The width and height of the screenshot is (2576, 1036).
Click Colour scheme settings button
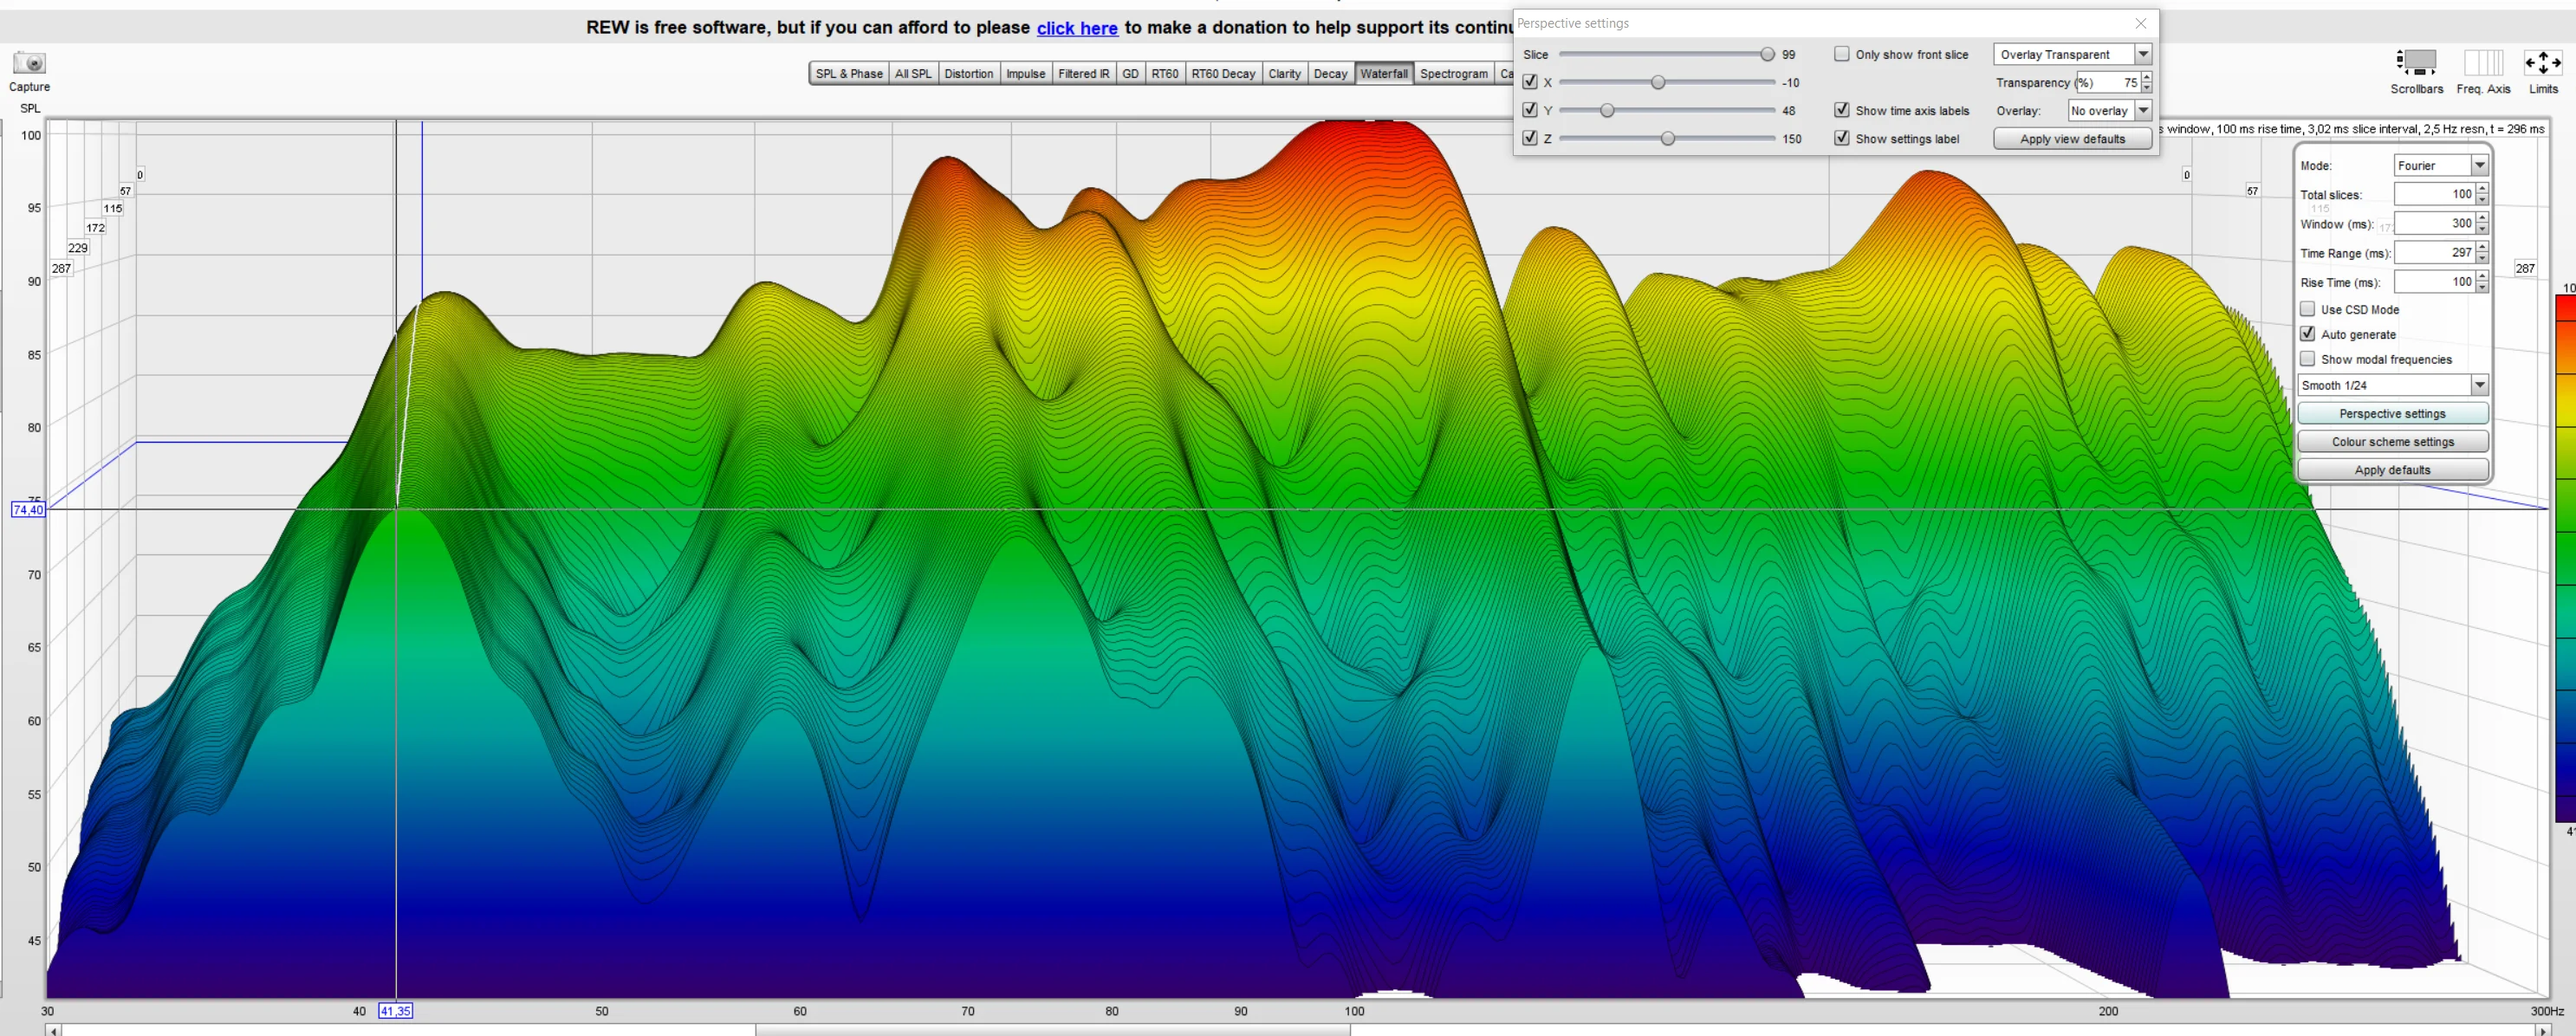pyautogui.click(x=2392, y=441)
